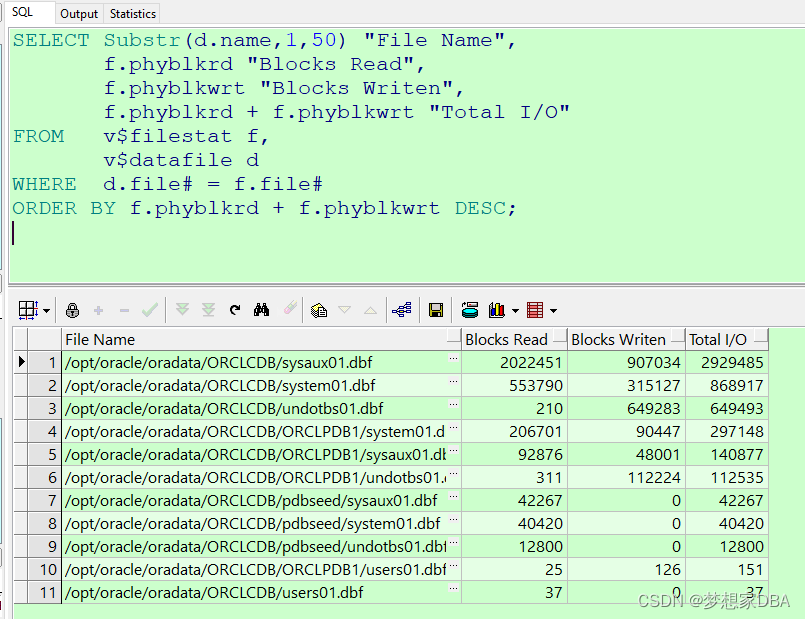Click the post changes checkmark icon
This screenshot has width=805, height=619.
click(150, 310)
